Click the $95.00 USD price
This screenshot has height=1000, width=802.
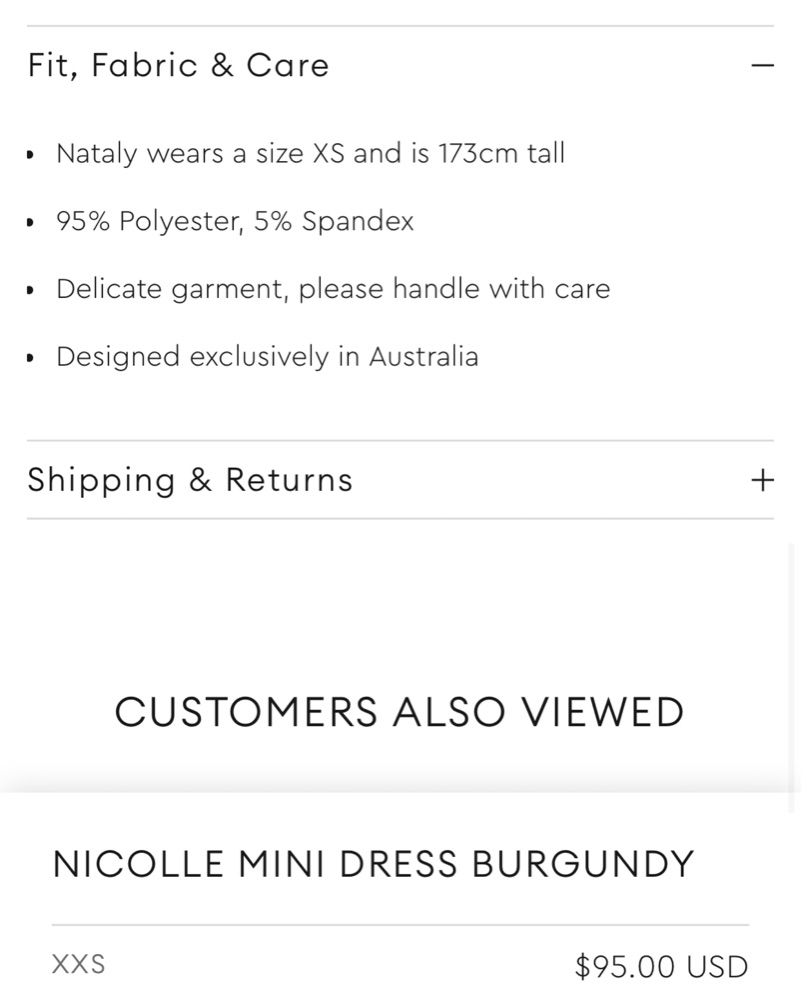coord(661,967)
